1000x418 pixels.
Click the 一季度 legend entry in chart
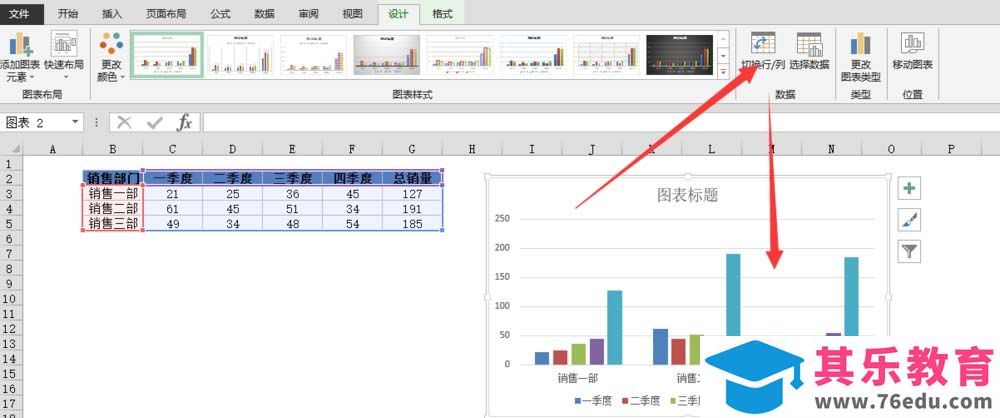(593, 401)
